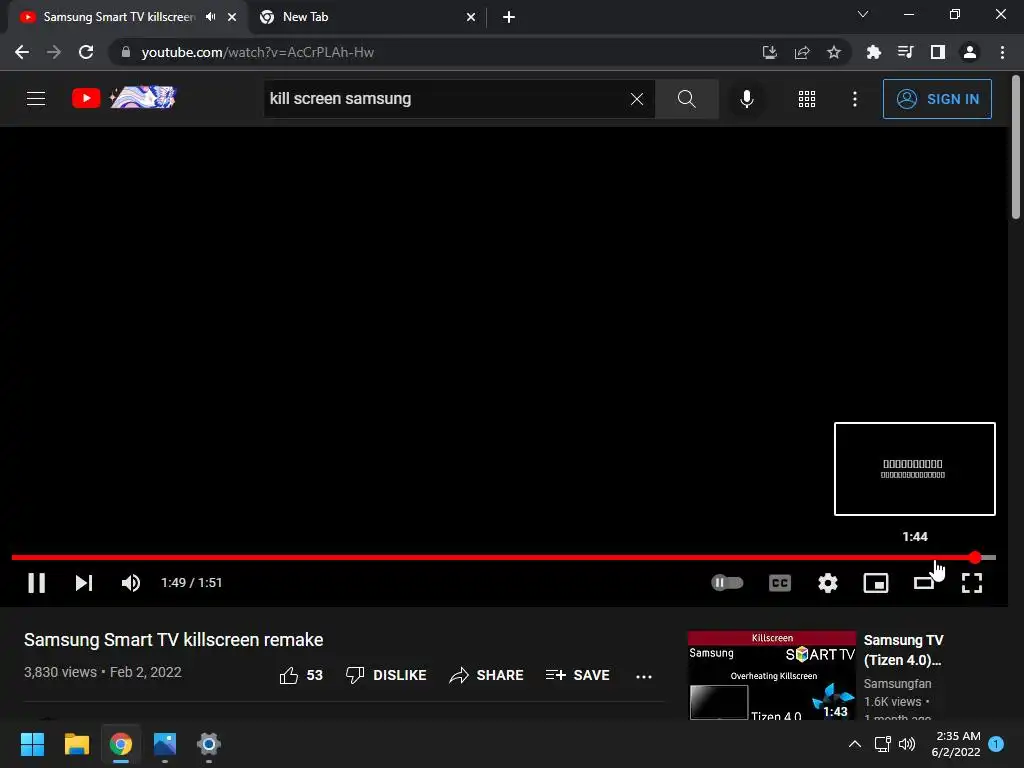Screen dimensions: 1024x768
Task: Enter full screen mode
Action: coord(972,583)
